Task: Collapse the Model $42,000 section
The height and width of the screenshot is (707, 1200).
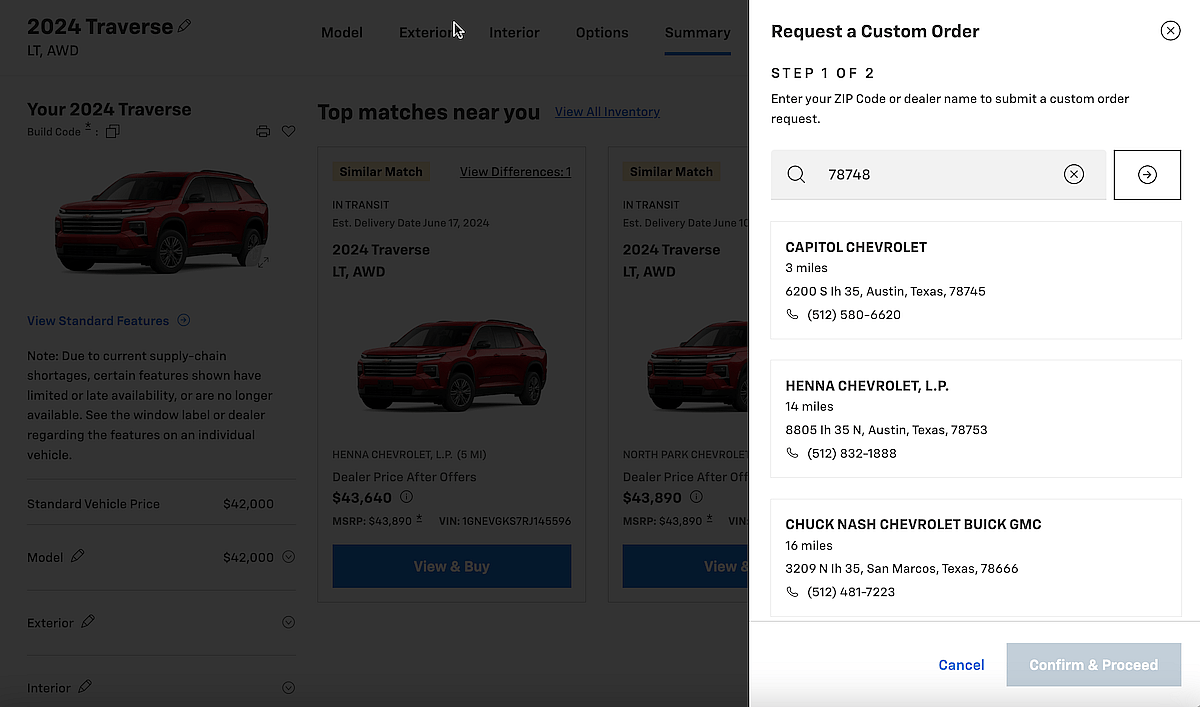Action: [288, 557]
